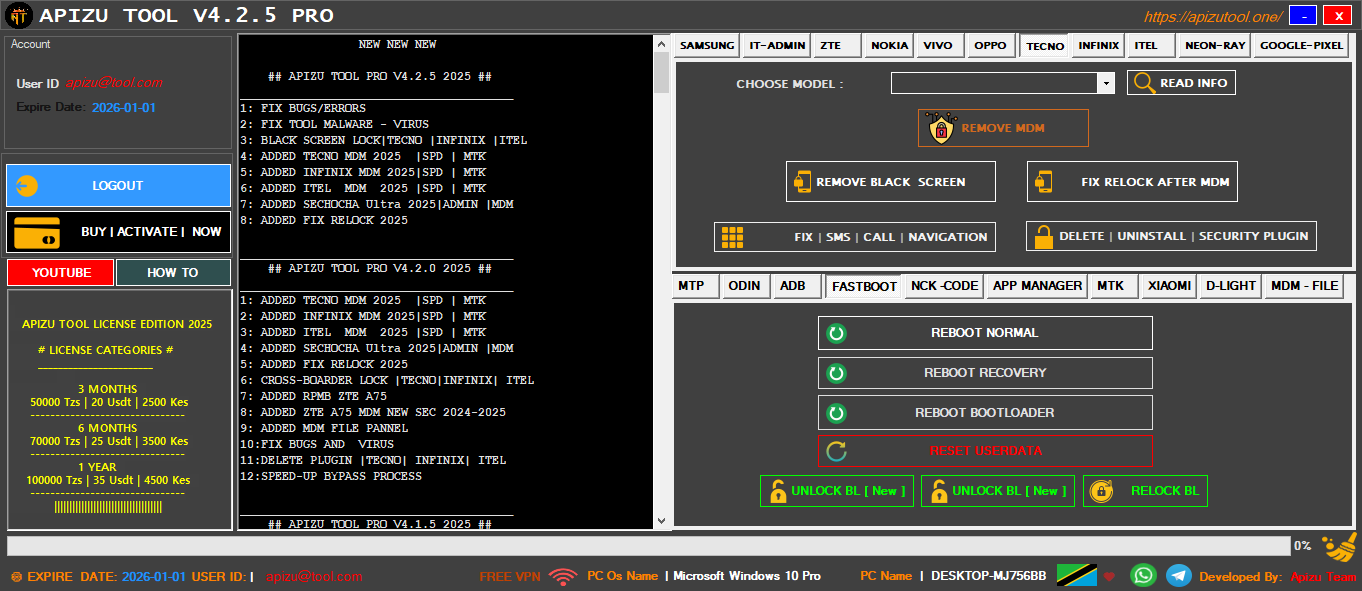Switch to the INFINIX tab
This screenshot has width=1362, height=591.
[1099, 45]
